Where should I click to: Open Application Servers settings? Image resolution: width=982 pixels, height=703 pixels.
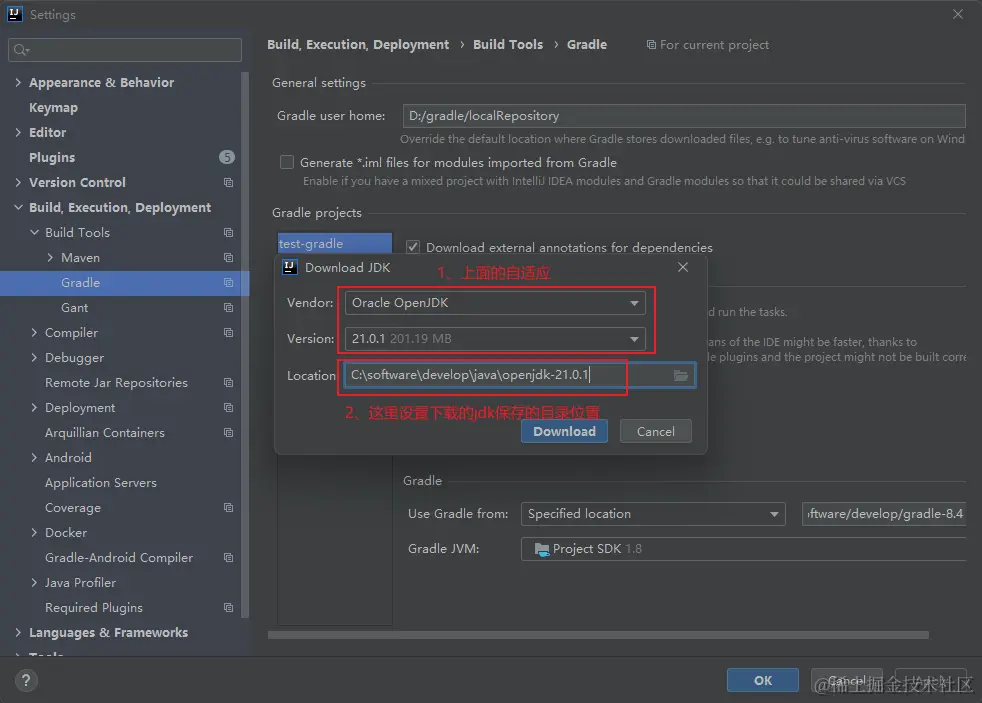click(x=101, y=483)
